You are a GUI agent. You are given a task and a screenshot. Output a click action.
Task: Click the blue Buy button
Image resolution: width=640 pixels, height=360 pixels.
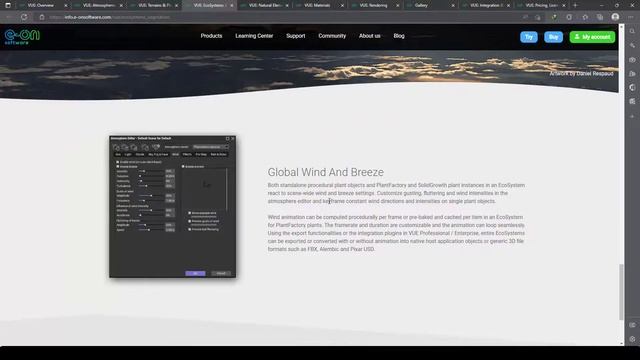553,37
